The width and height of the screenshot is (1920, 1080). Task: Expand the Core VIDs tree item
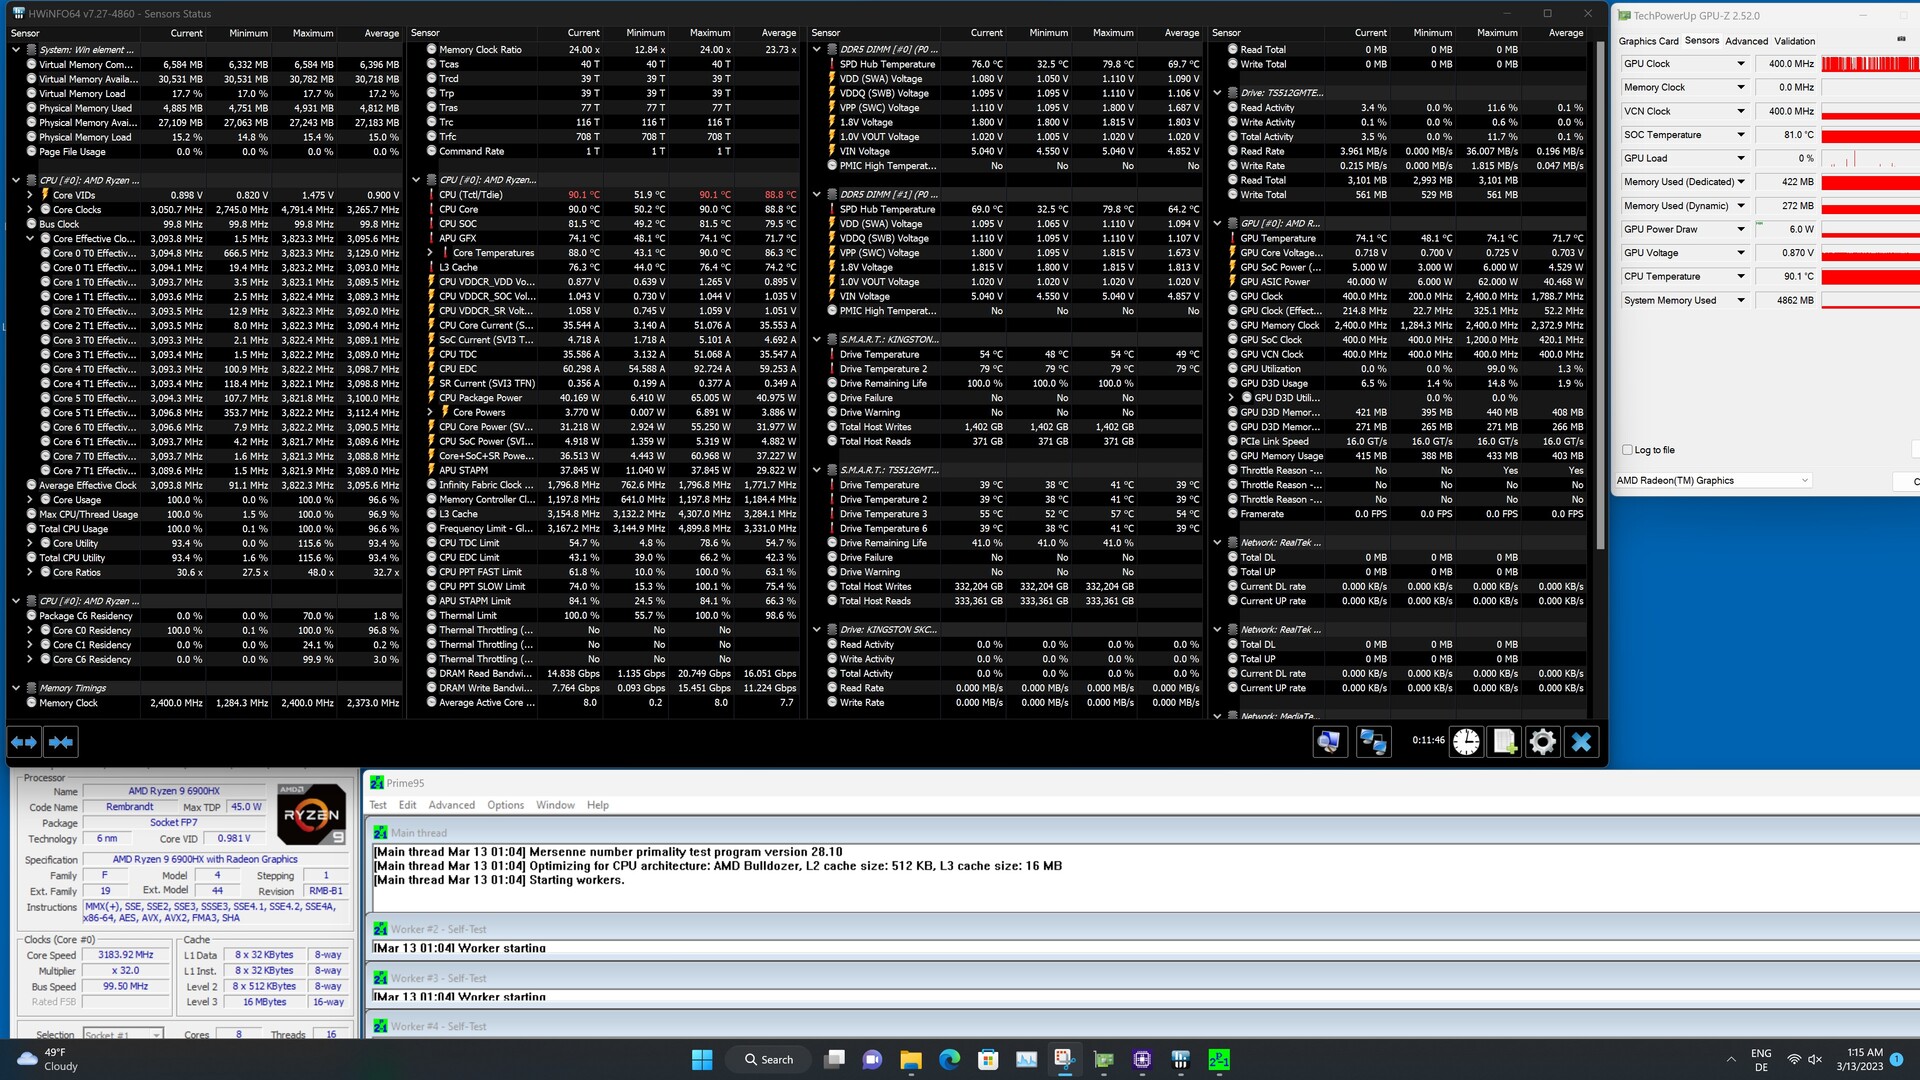30,195
